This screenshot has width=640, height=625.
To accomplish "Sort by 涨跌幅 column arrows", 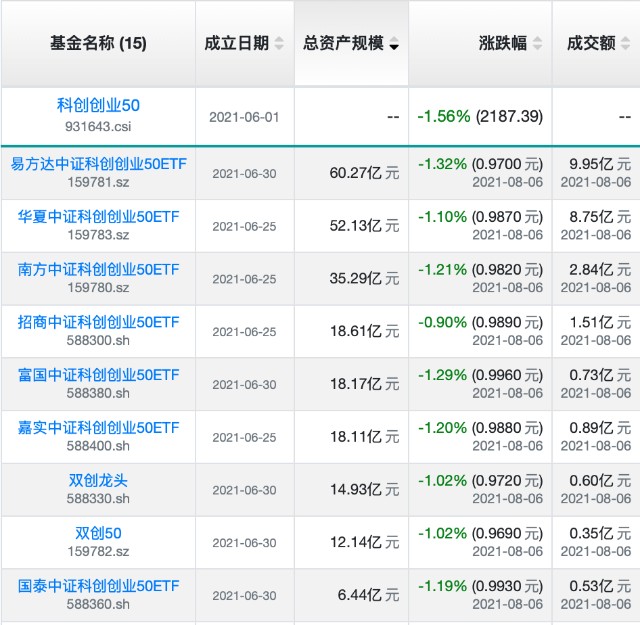I will click(538, 43).
